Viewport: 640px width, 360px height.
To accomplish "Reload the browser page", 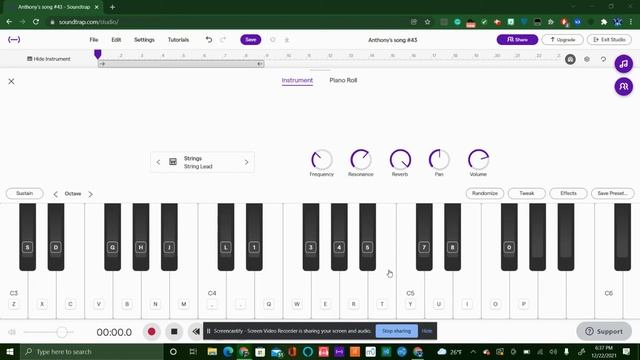I will pyautogui.click(x=36, y=22).
